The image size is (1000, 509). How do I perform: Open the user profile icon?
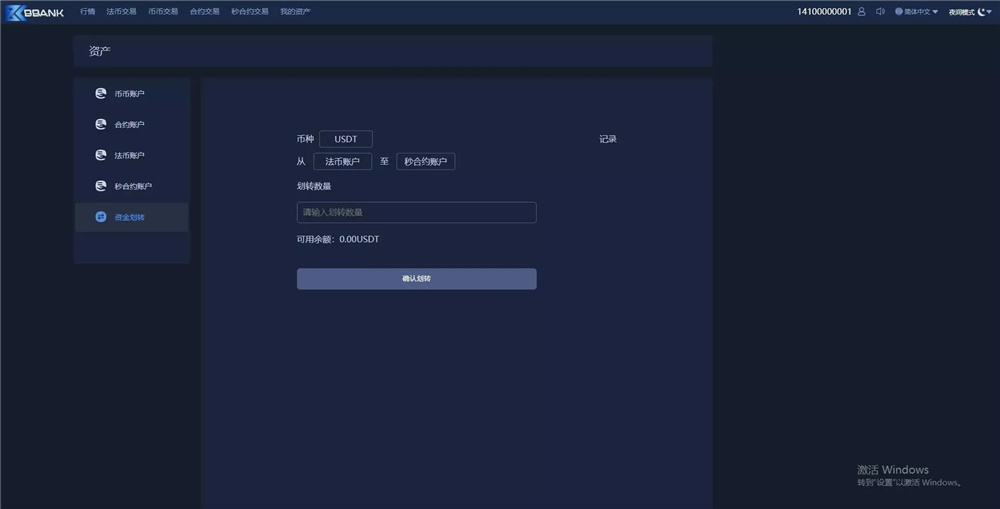coord(861,12)
